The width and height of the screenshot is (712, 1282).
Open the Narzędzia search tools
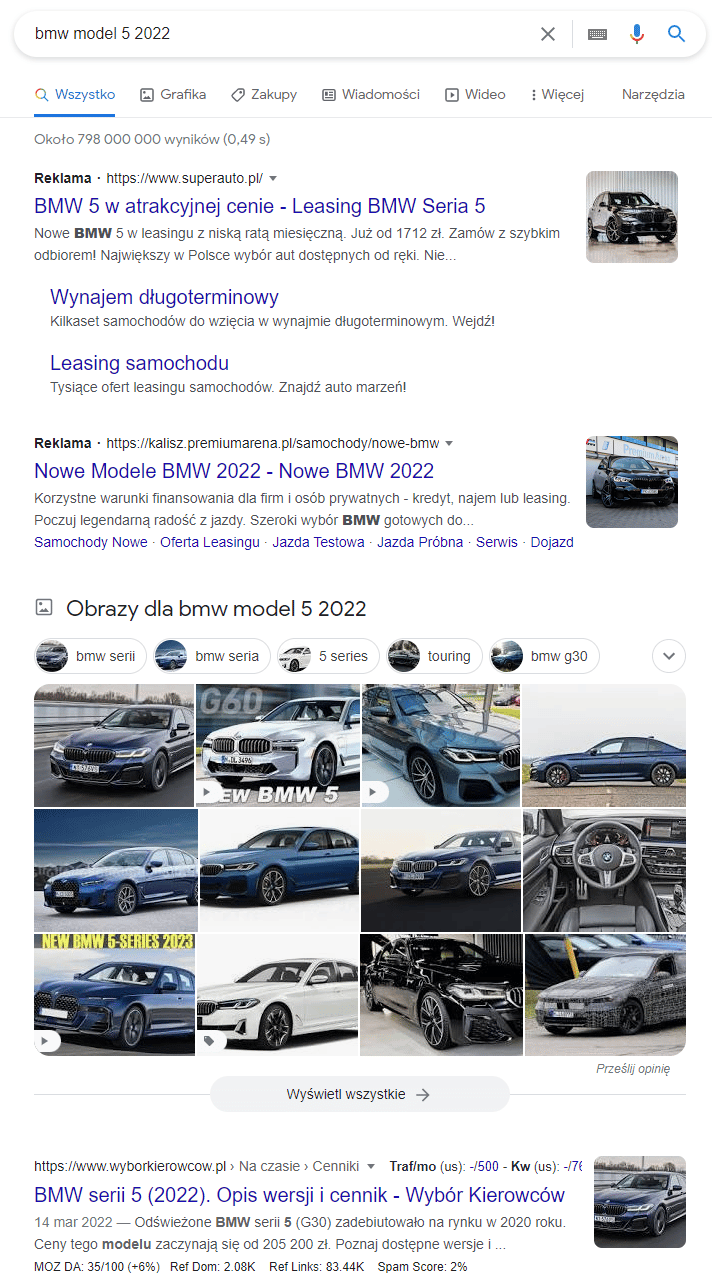pos(653,95)
